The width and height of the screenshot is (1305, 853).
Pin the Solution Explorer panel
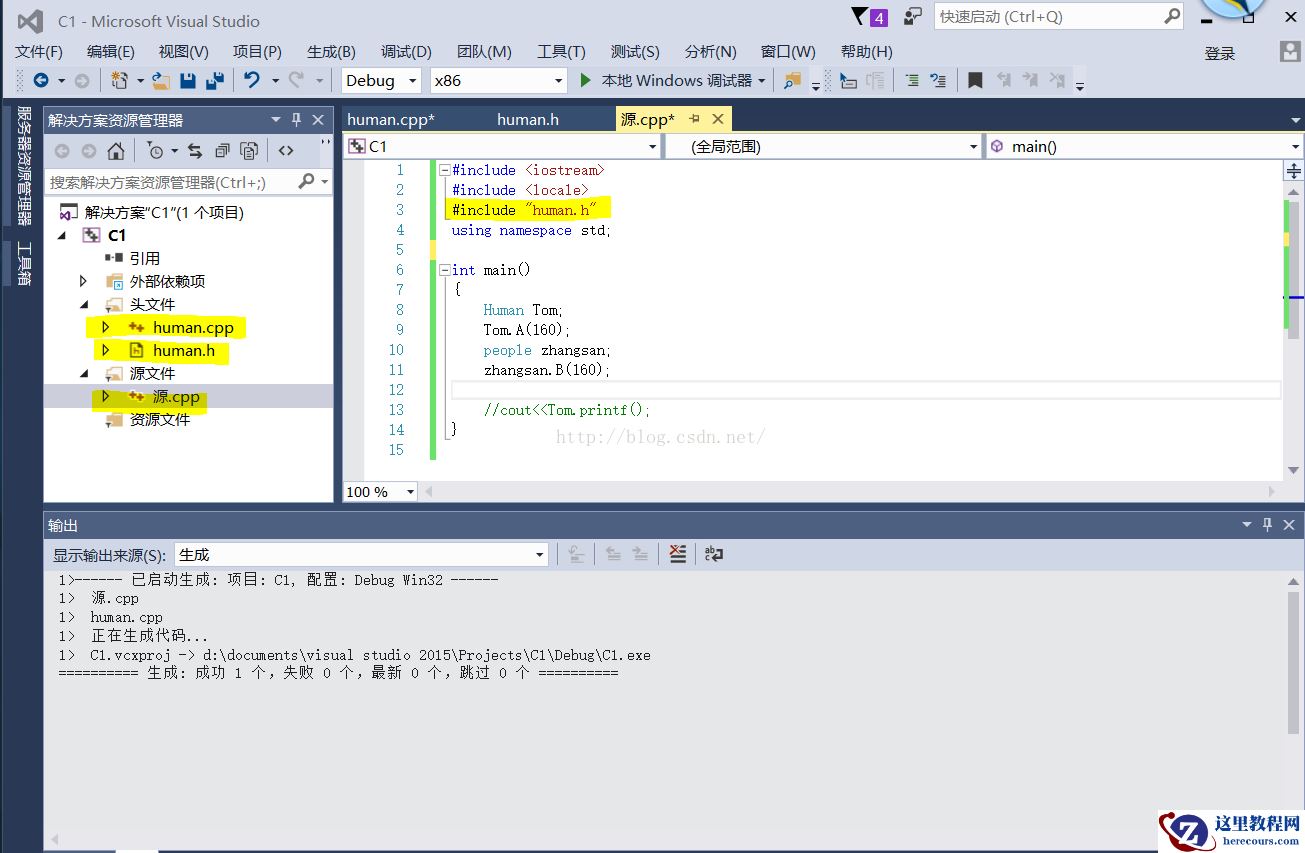pyautogui.click(x=296, y=119)
